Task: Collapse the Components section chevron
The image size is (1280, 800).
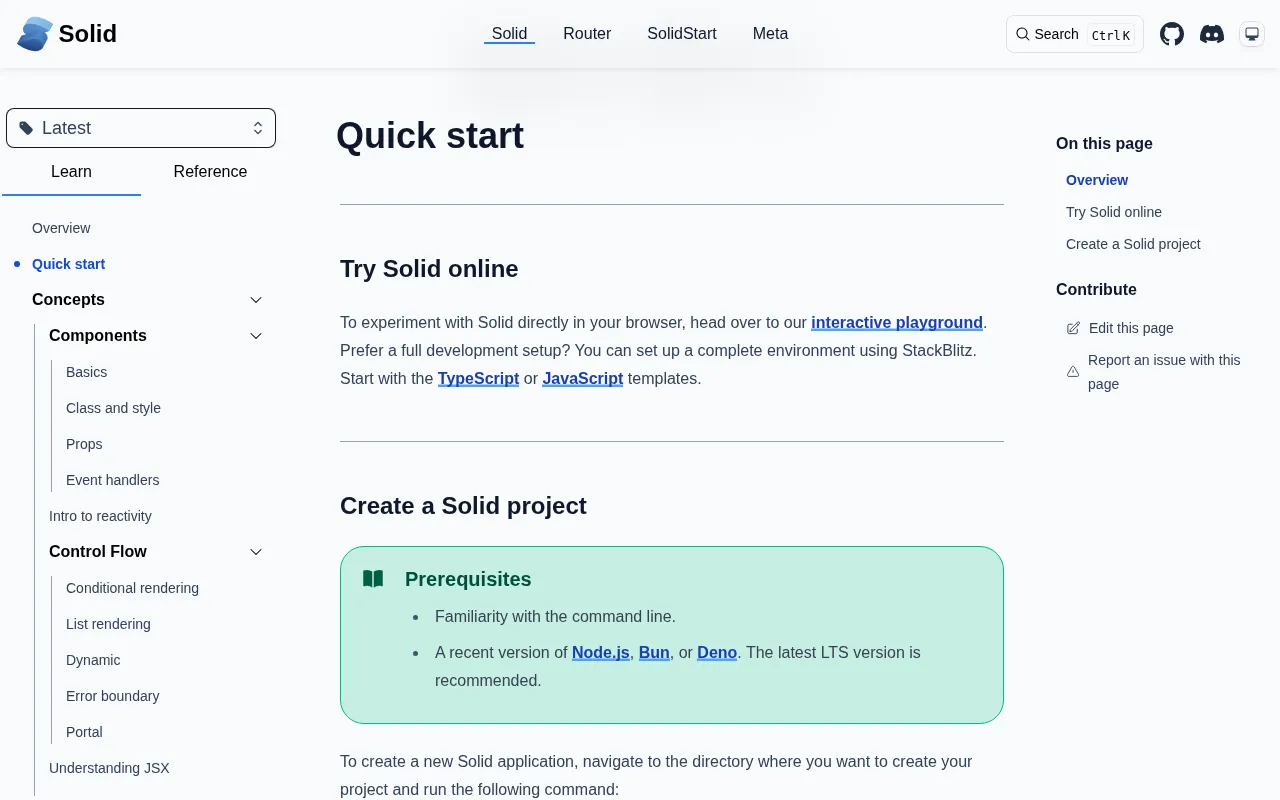Action: (256, 336)
